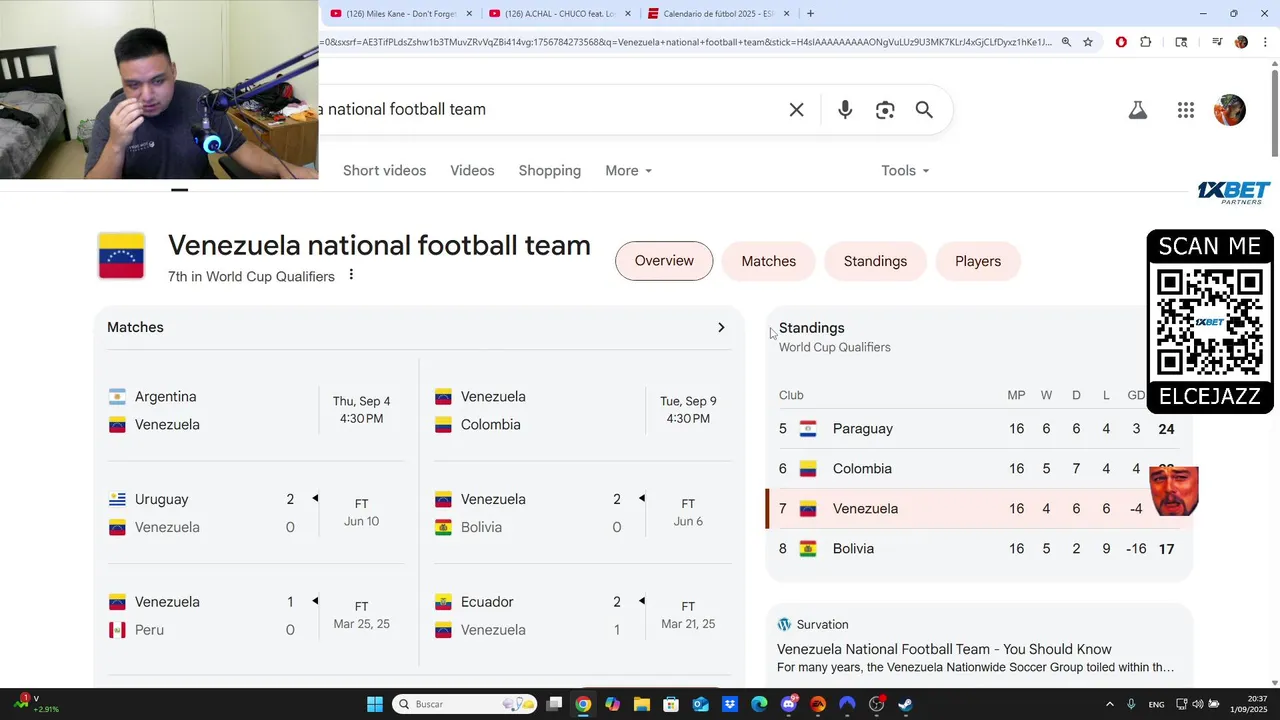Click the red Opera-style extension icon
The height and width of the screenshot is (720, 1280).
(1121, 42)
